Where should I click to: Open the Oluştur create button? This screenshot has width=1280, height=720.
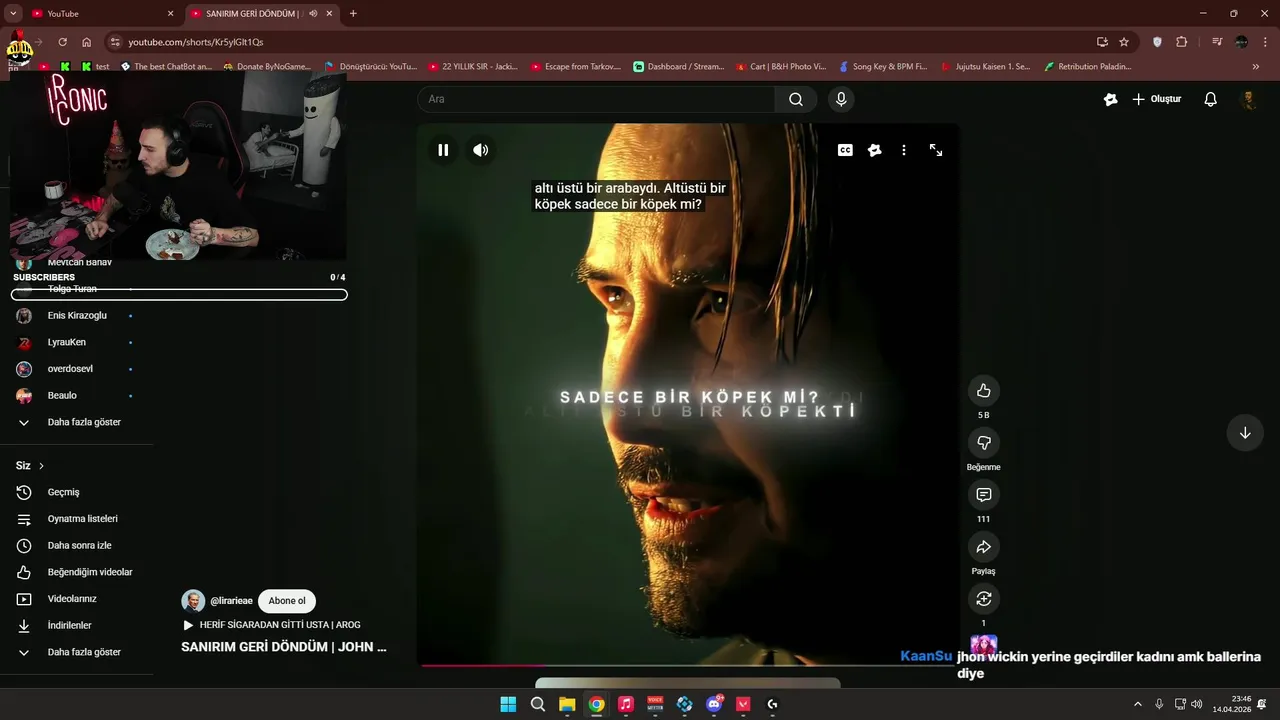tap(1157, 99)
